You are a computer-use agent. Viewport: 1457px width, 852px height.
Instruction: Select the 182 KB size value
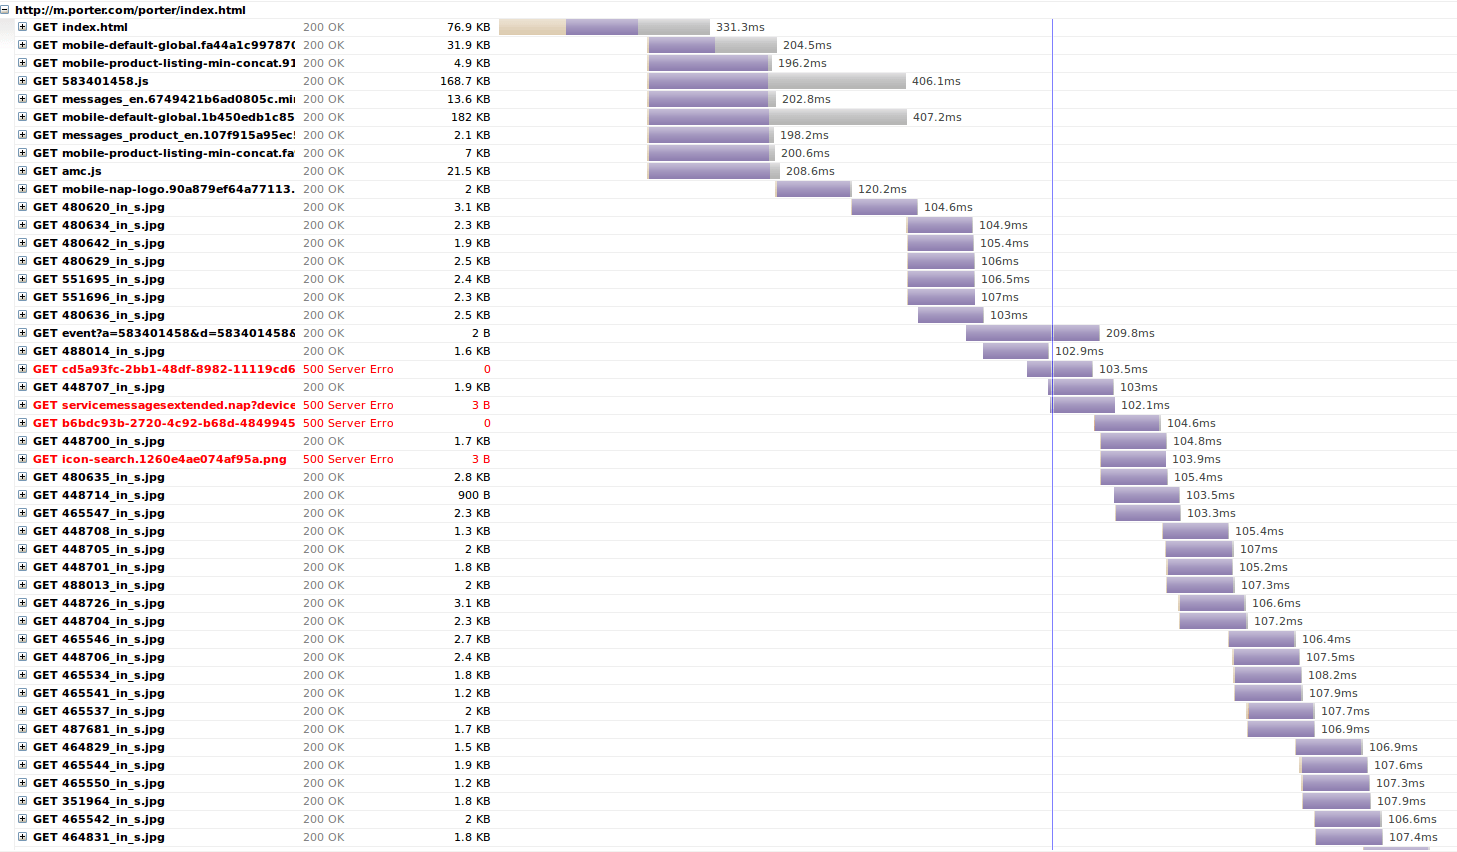point(470,117)
